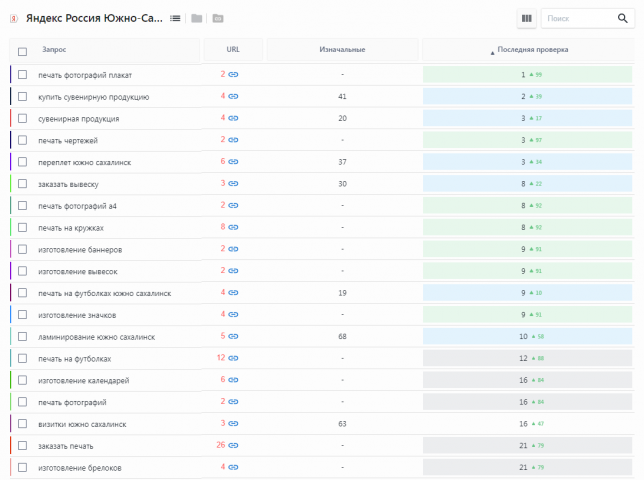Click the list view icon next to title
Viewport: 644px width, 480px height.
pos(175,18)
